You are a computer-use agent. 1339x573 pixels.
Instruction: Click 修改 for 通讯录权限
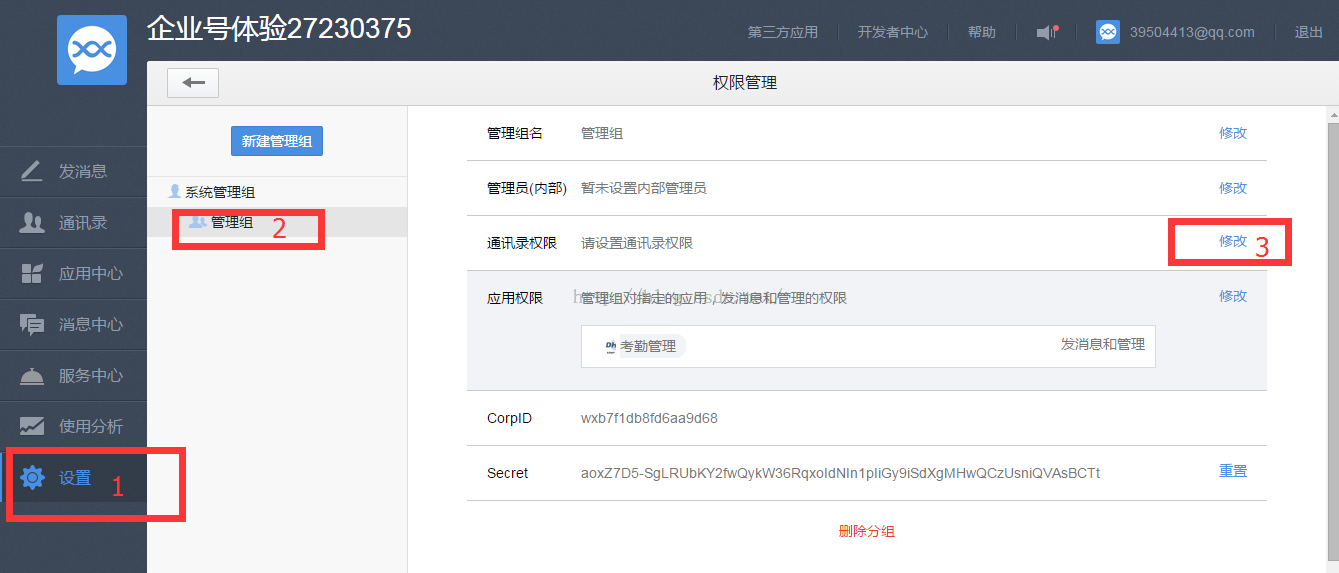(x=1233, y=241)
